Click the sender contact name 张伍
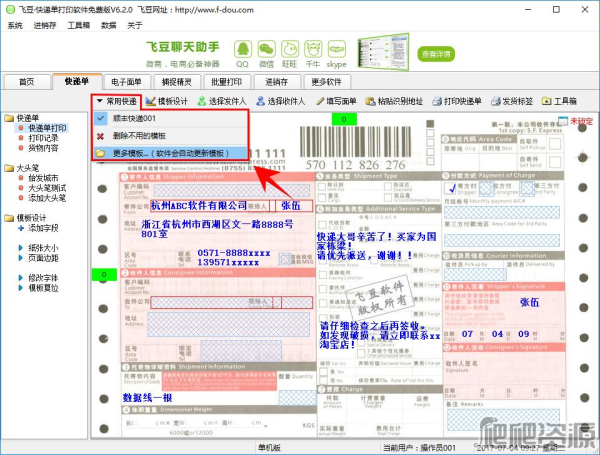This screenshot has height=455, width=600. pos(291,205)
